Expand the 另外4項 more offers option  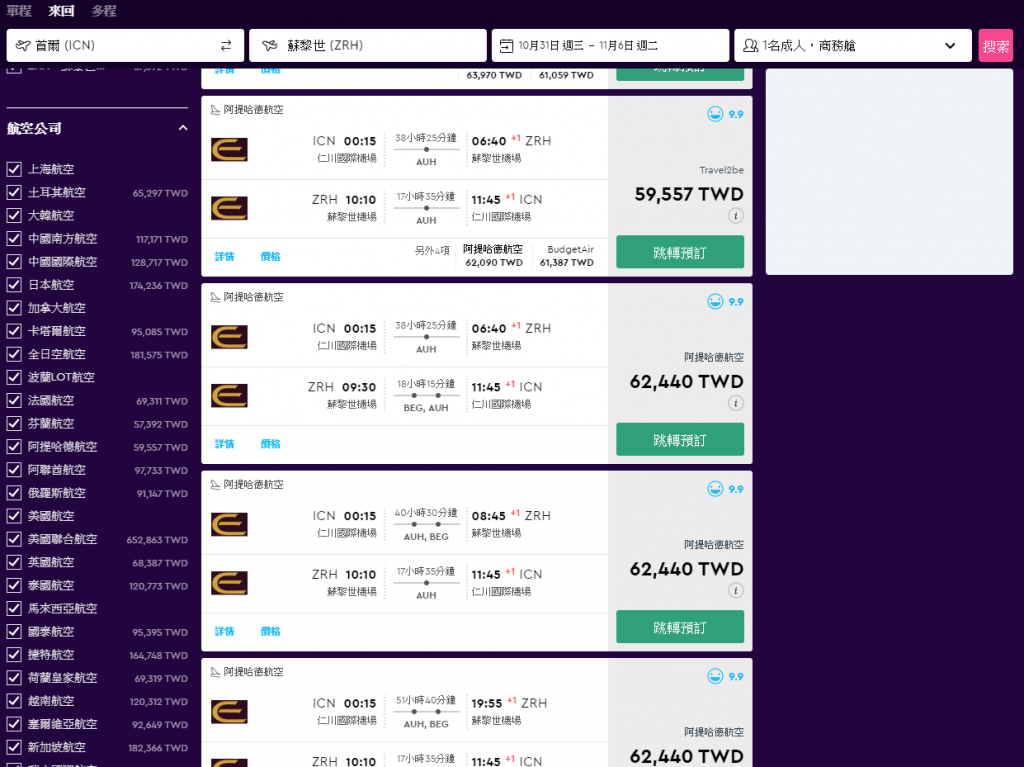tap(432, 249)
